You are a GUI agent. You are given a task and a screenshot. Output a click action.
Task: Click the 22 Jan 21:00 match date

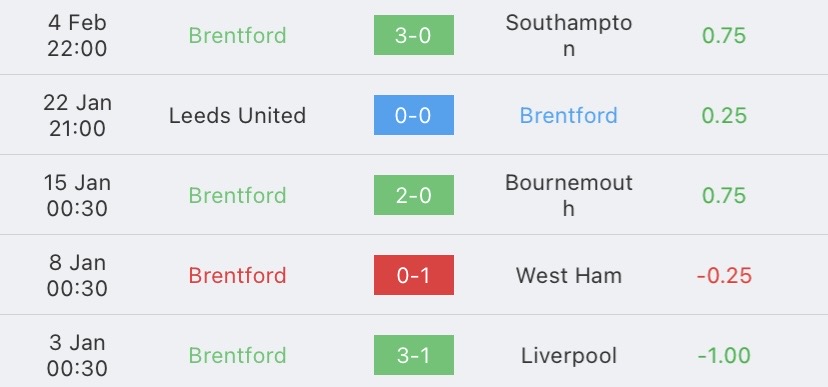point(77,116)
